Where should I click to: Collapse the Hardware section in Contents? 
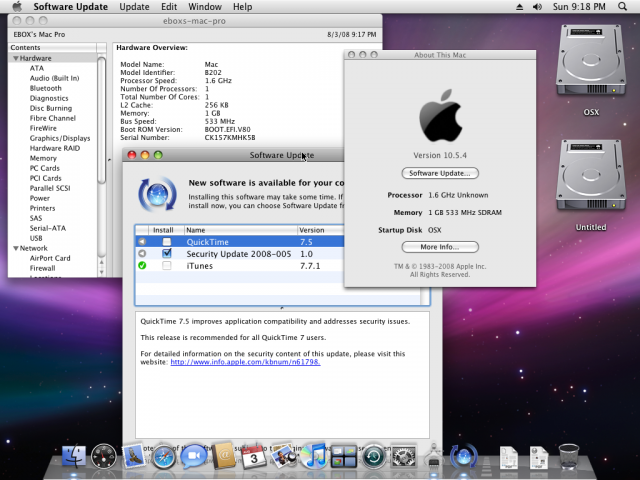(x=16, y=58)
